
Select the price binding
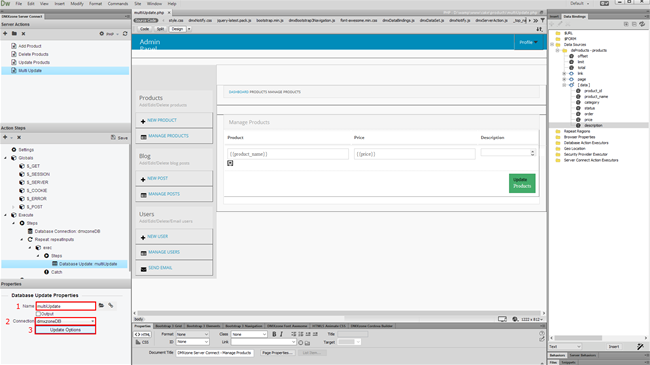588,120
